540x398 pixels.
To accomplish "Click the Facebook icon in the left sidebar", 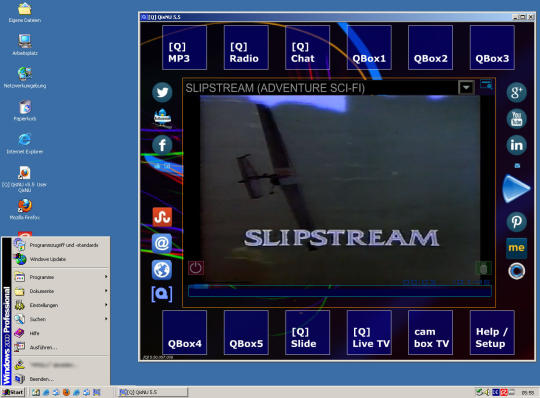I will (x=162, y=144).
